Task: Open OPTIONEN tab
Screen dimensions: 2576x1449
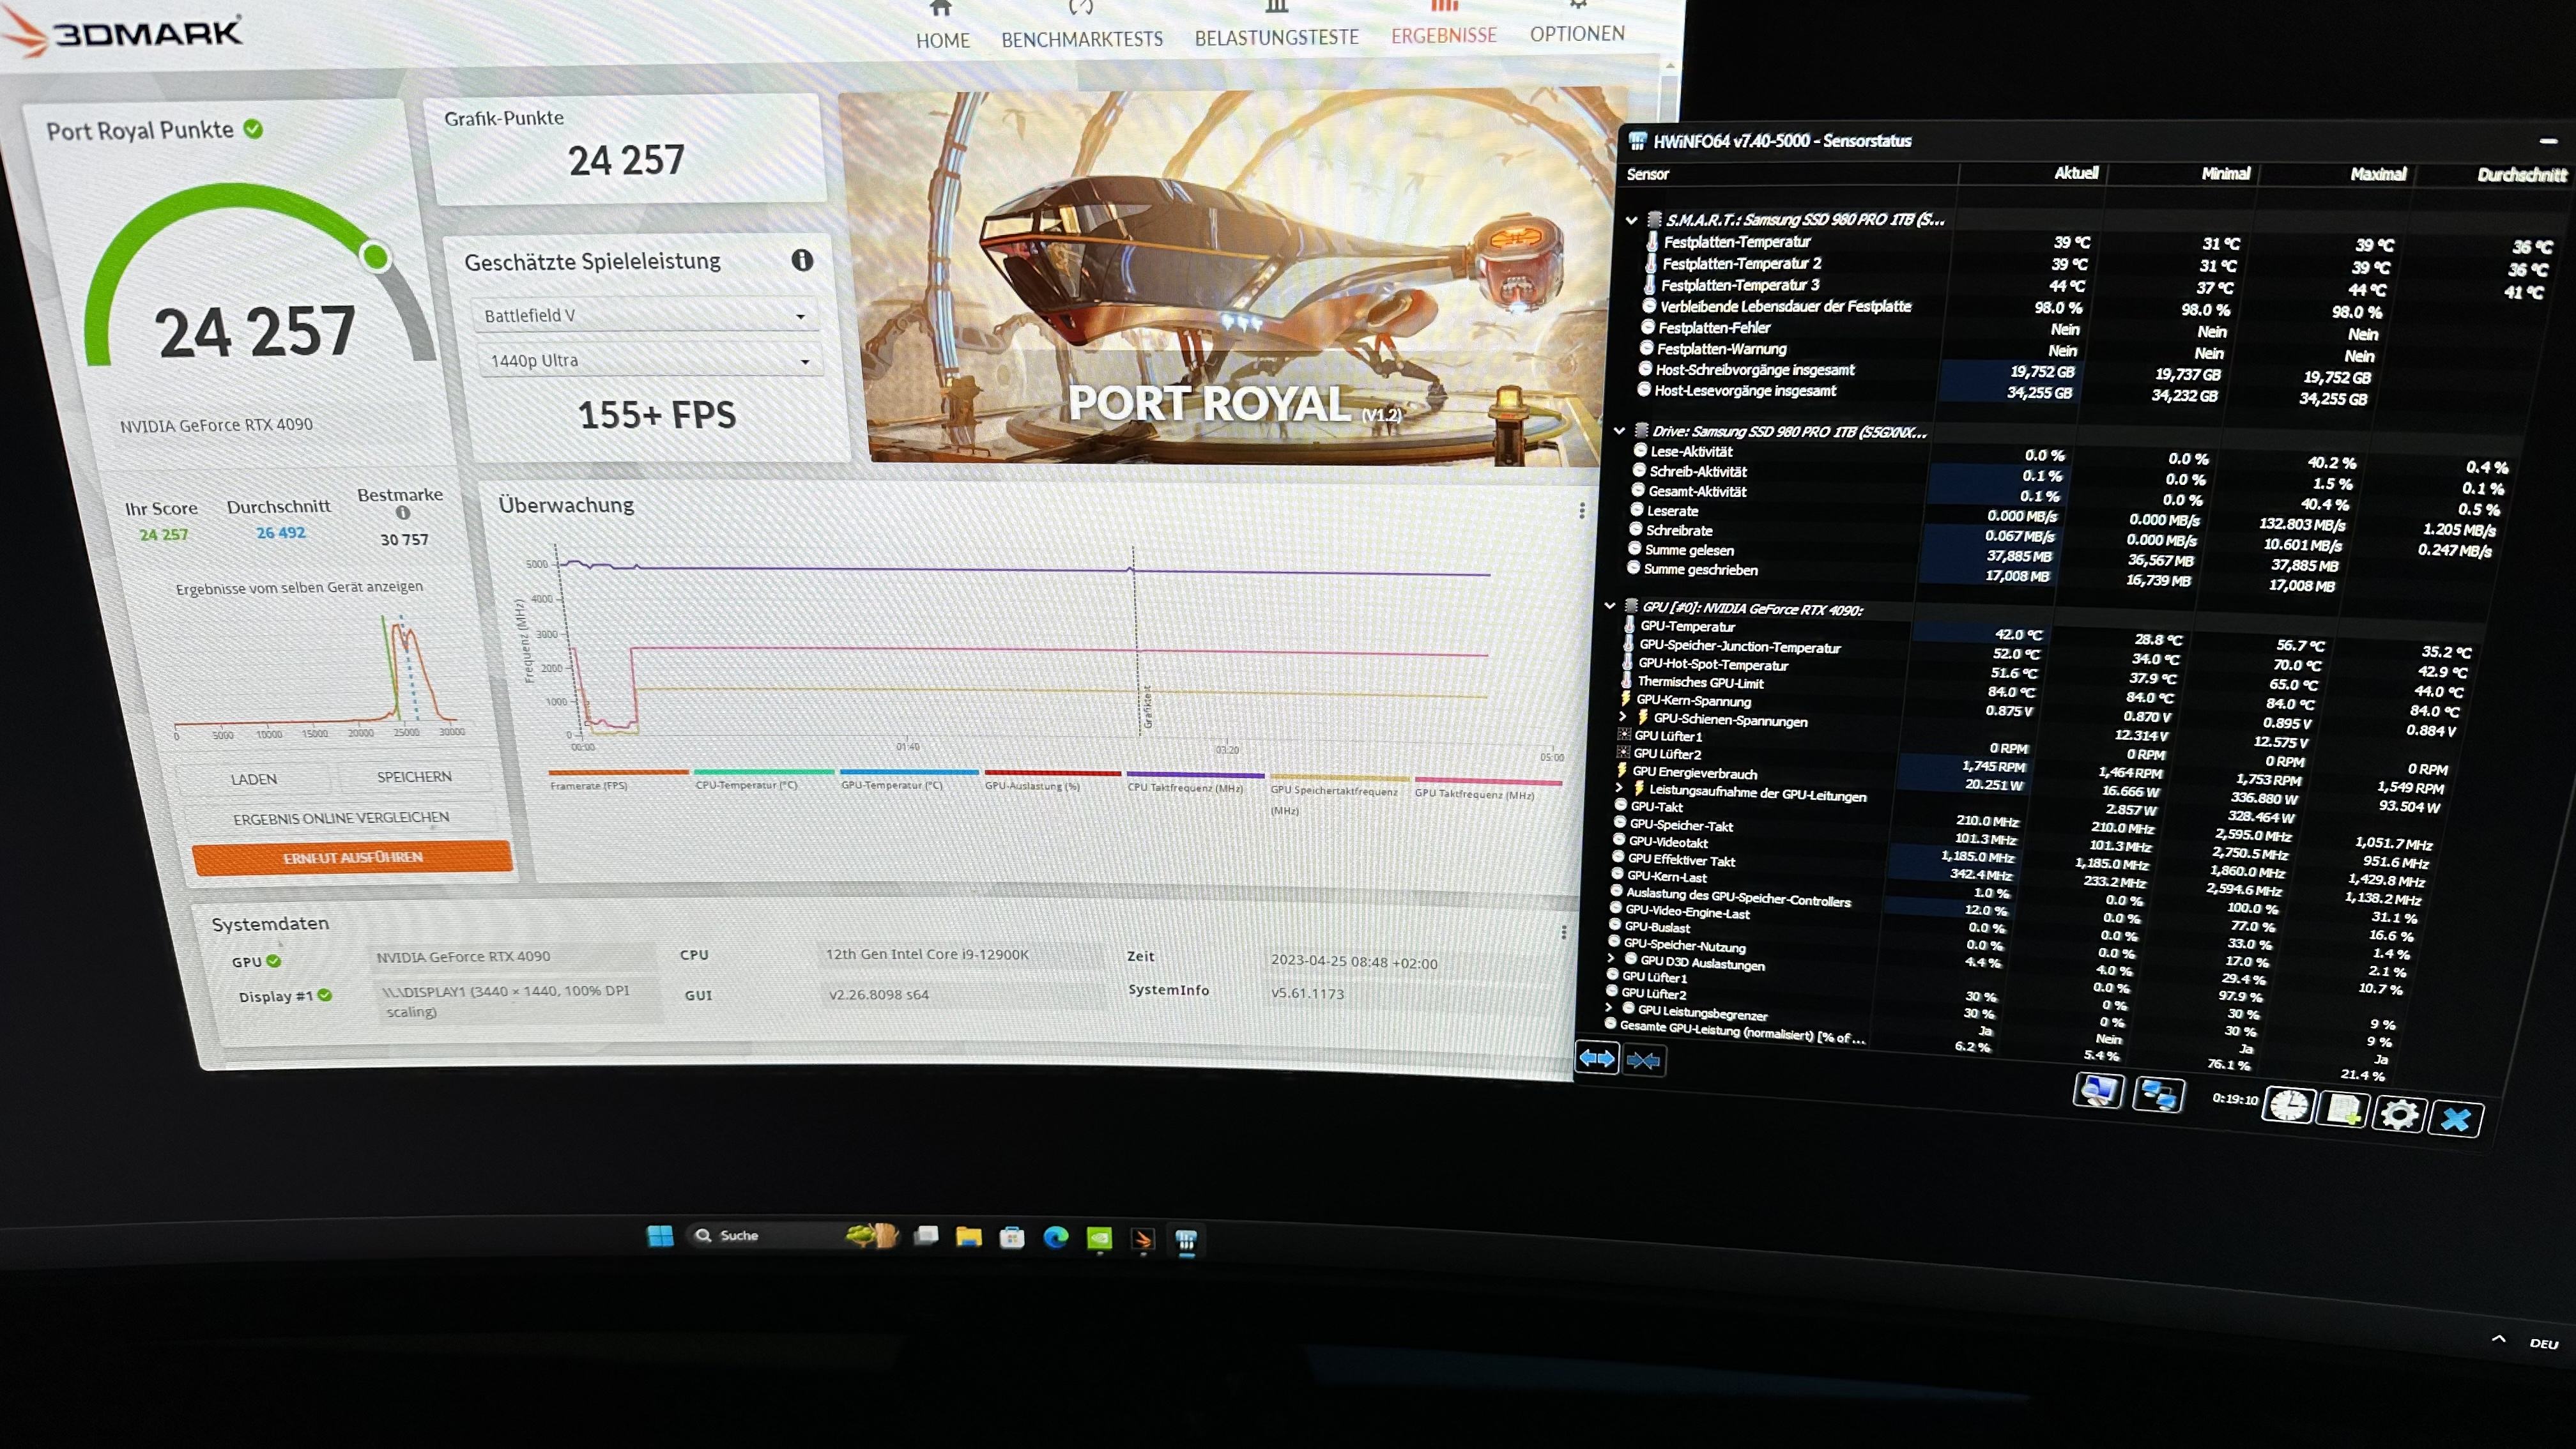Action: pos(1577,33)
